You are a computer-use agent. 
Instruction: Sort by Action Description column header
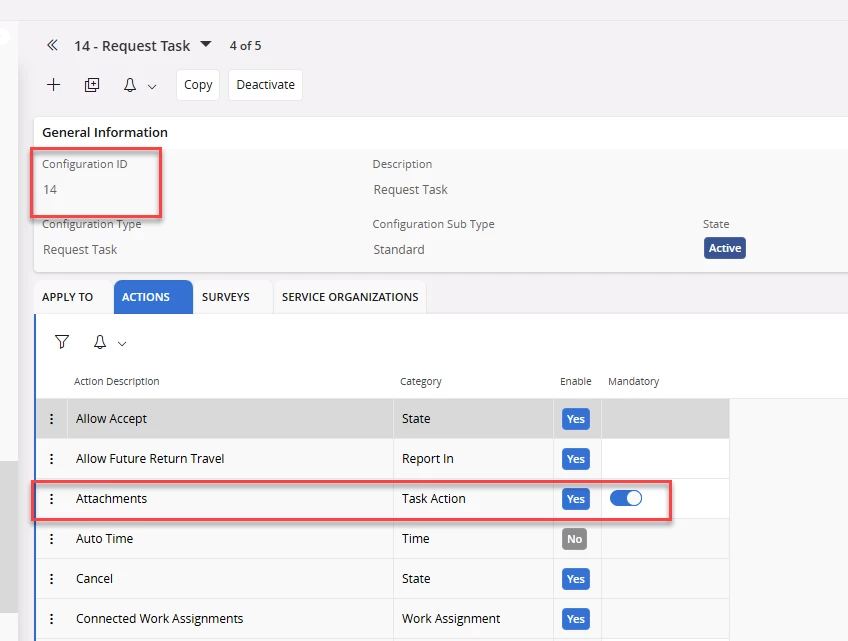[x=116, y=381]
